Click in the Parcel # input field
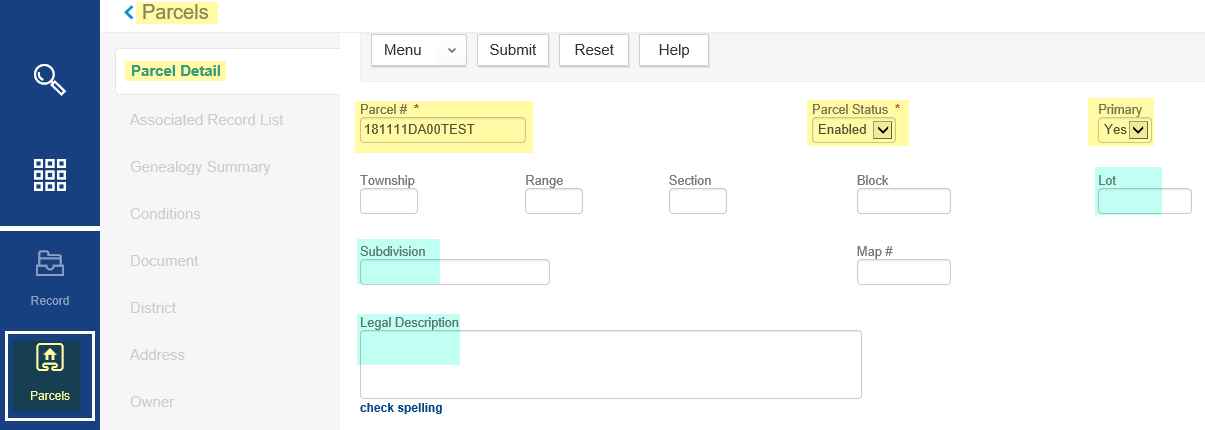Image resolution: width=1205 pixels, height=430 pixels. 442,130
